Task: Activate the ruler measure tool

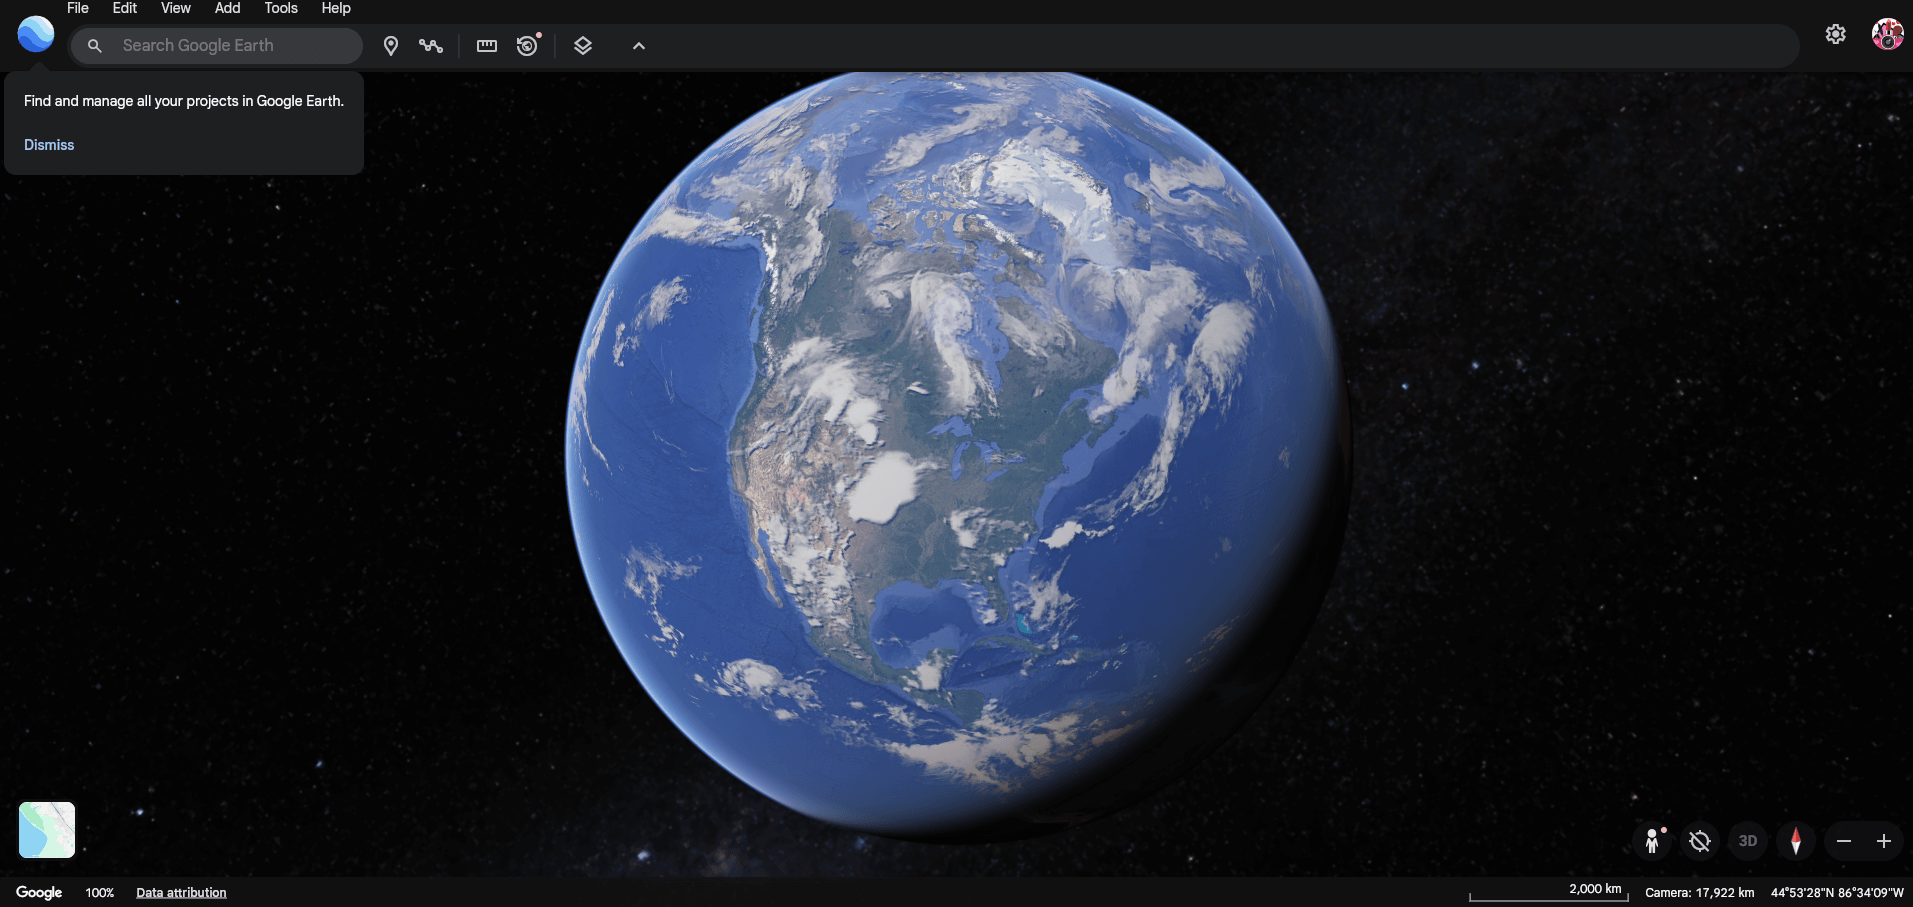Action: [x=487, y=46]
